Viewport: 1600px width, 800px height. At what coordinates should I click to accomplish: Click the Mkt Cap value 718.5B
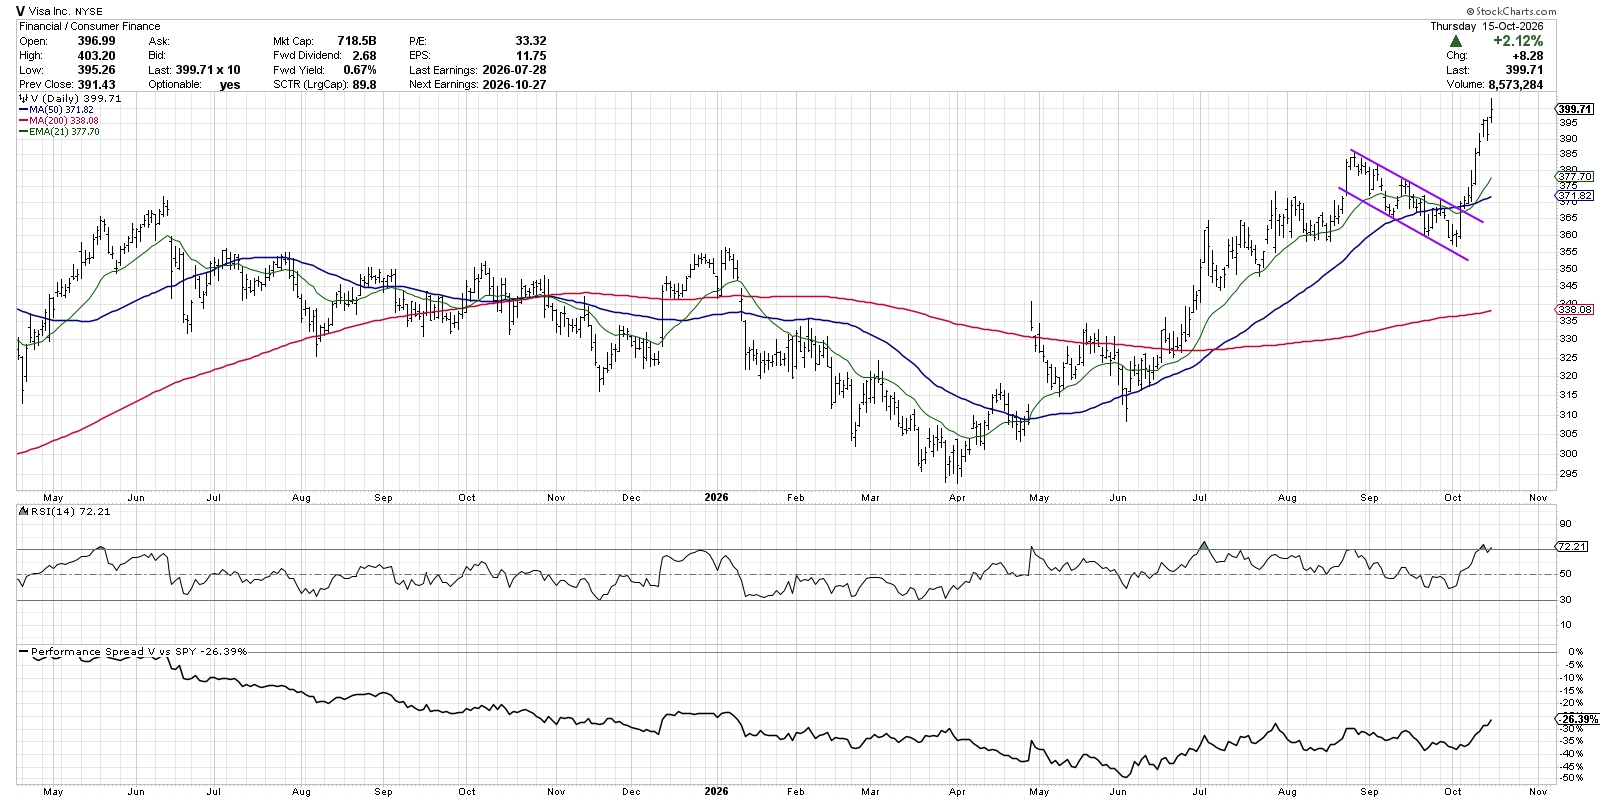(x=357, y=41)
